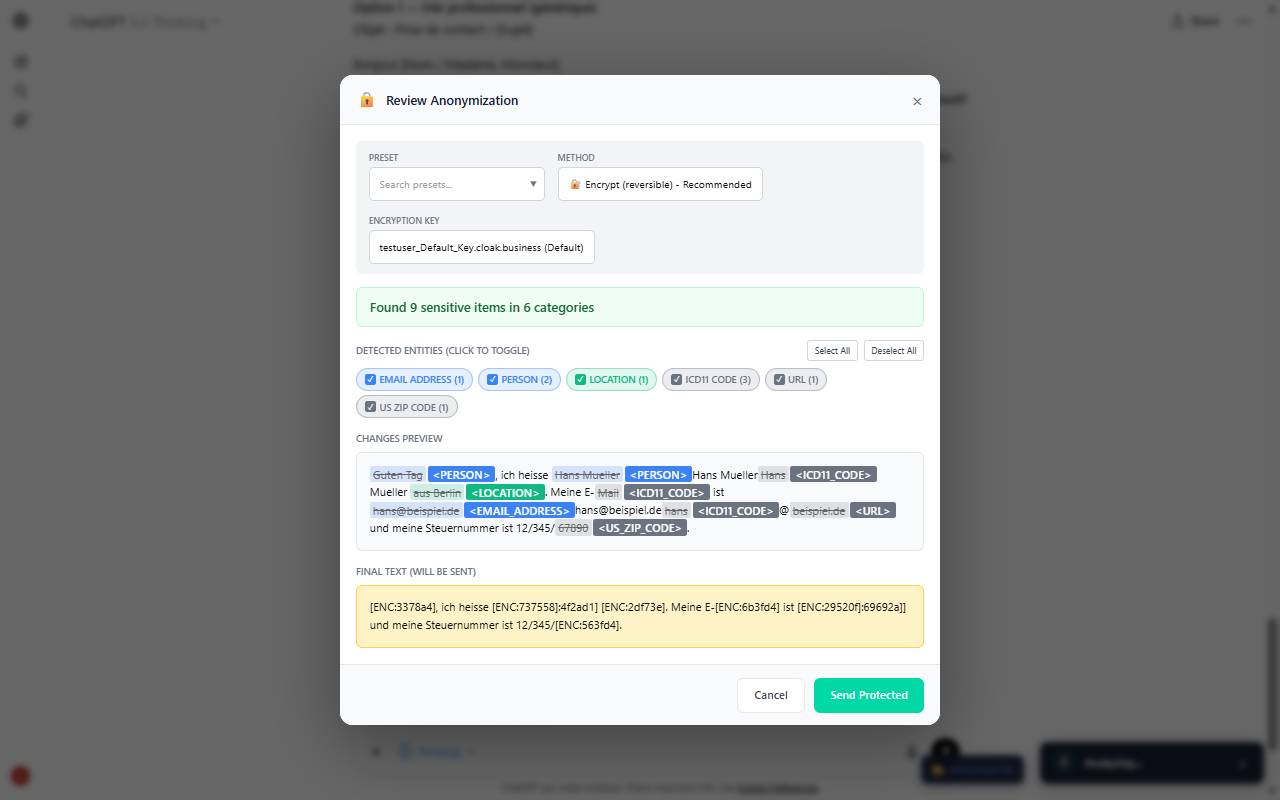Screen dimensions: 1280x800
Task: Click the final text output box
Action: (639, 616)
